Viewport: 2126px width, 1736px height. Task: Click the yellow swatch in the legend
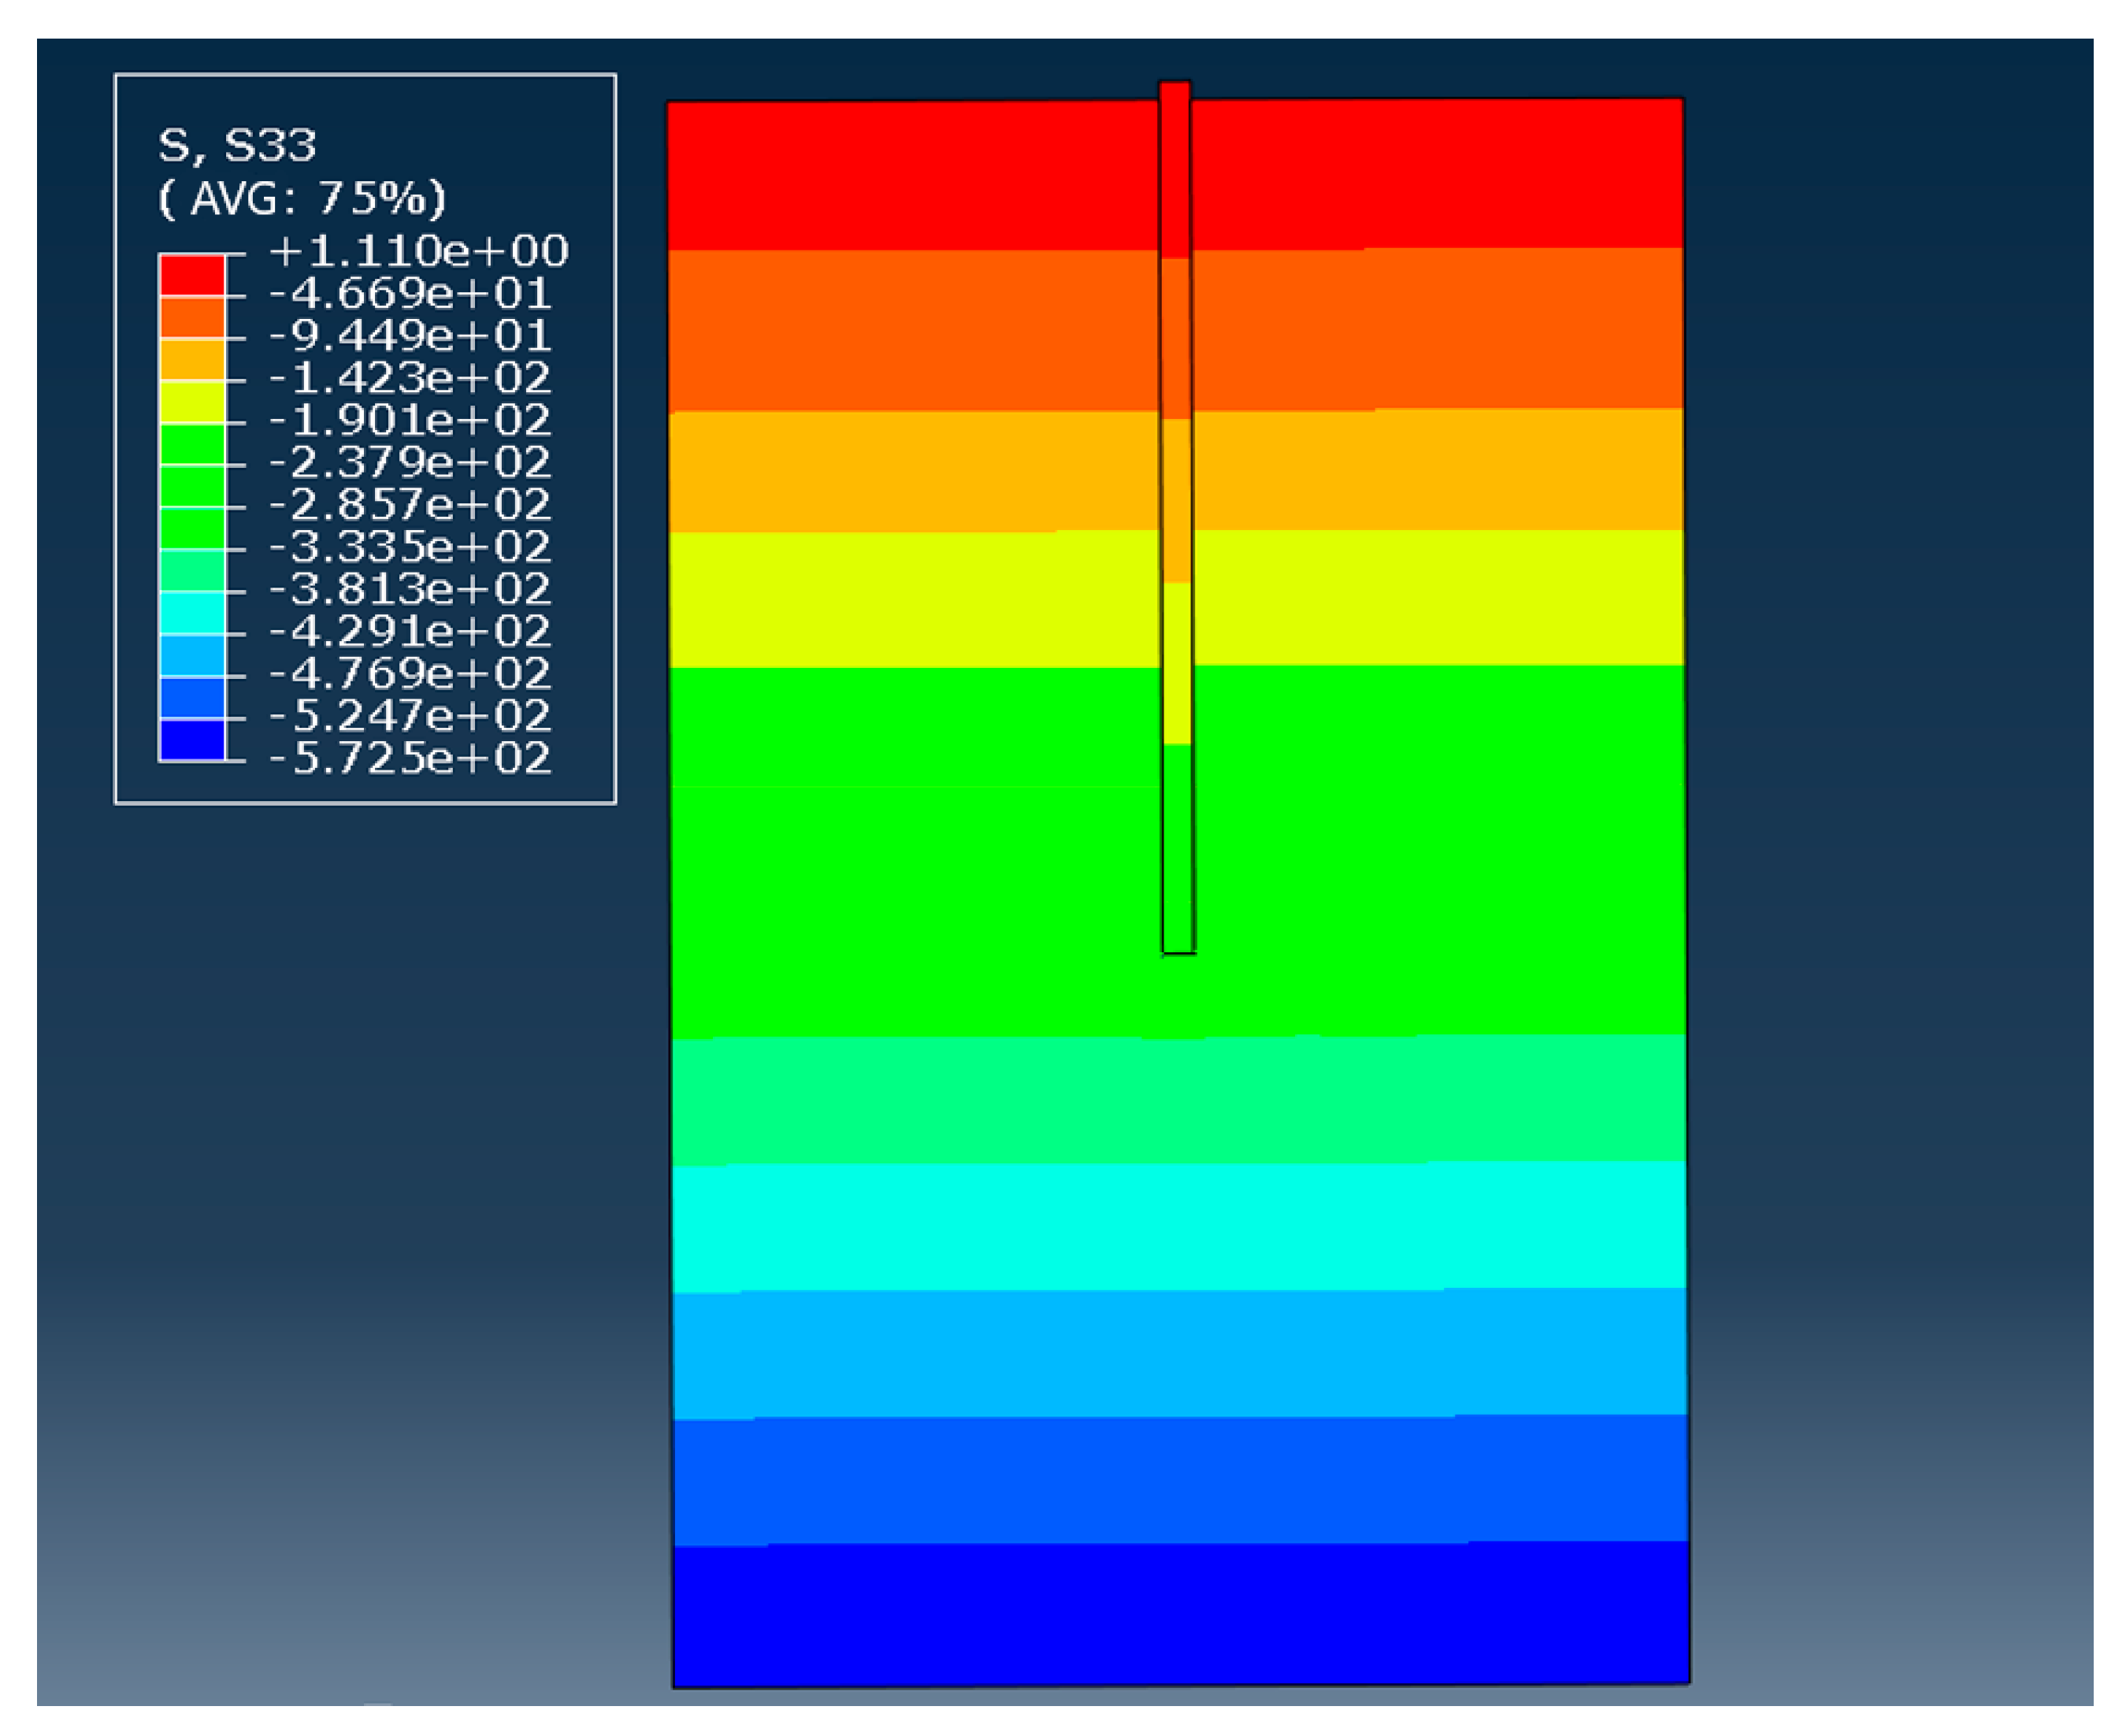[x=192, y=402]
